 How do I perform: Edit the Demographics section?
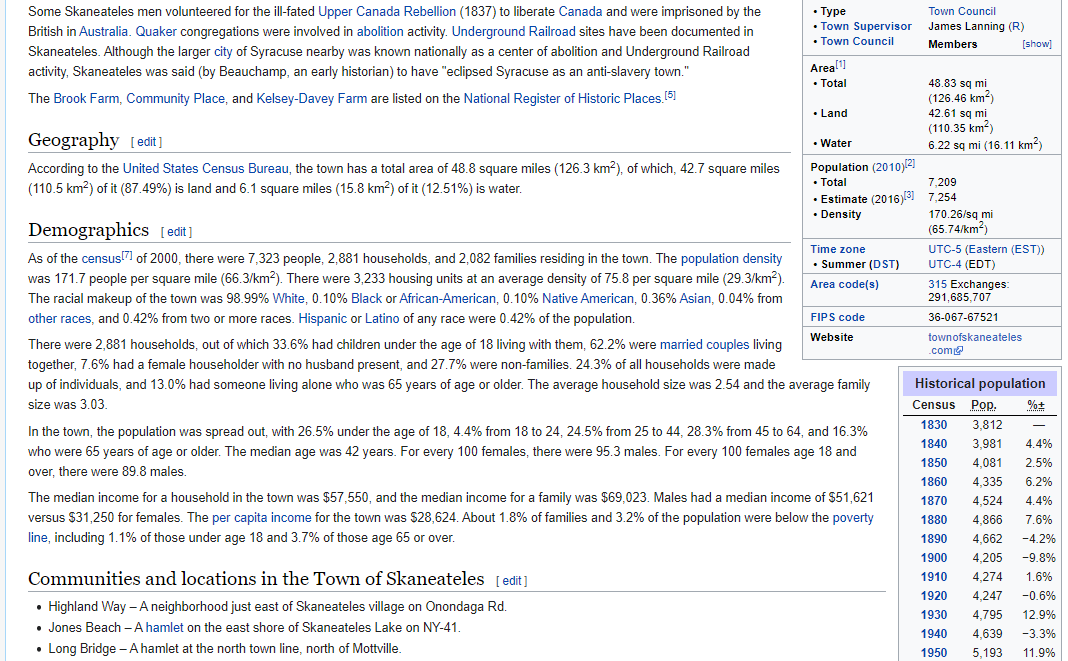tap(176, 232)
